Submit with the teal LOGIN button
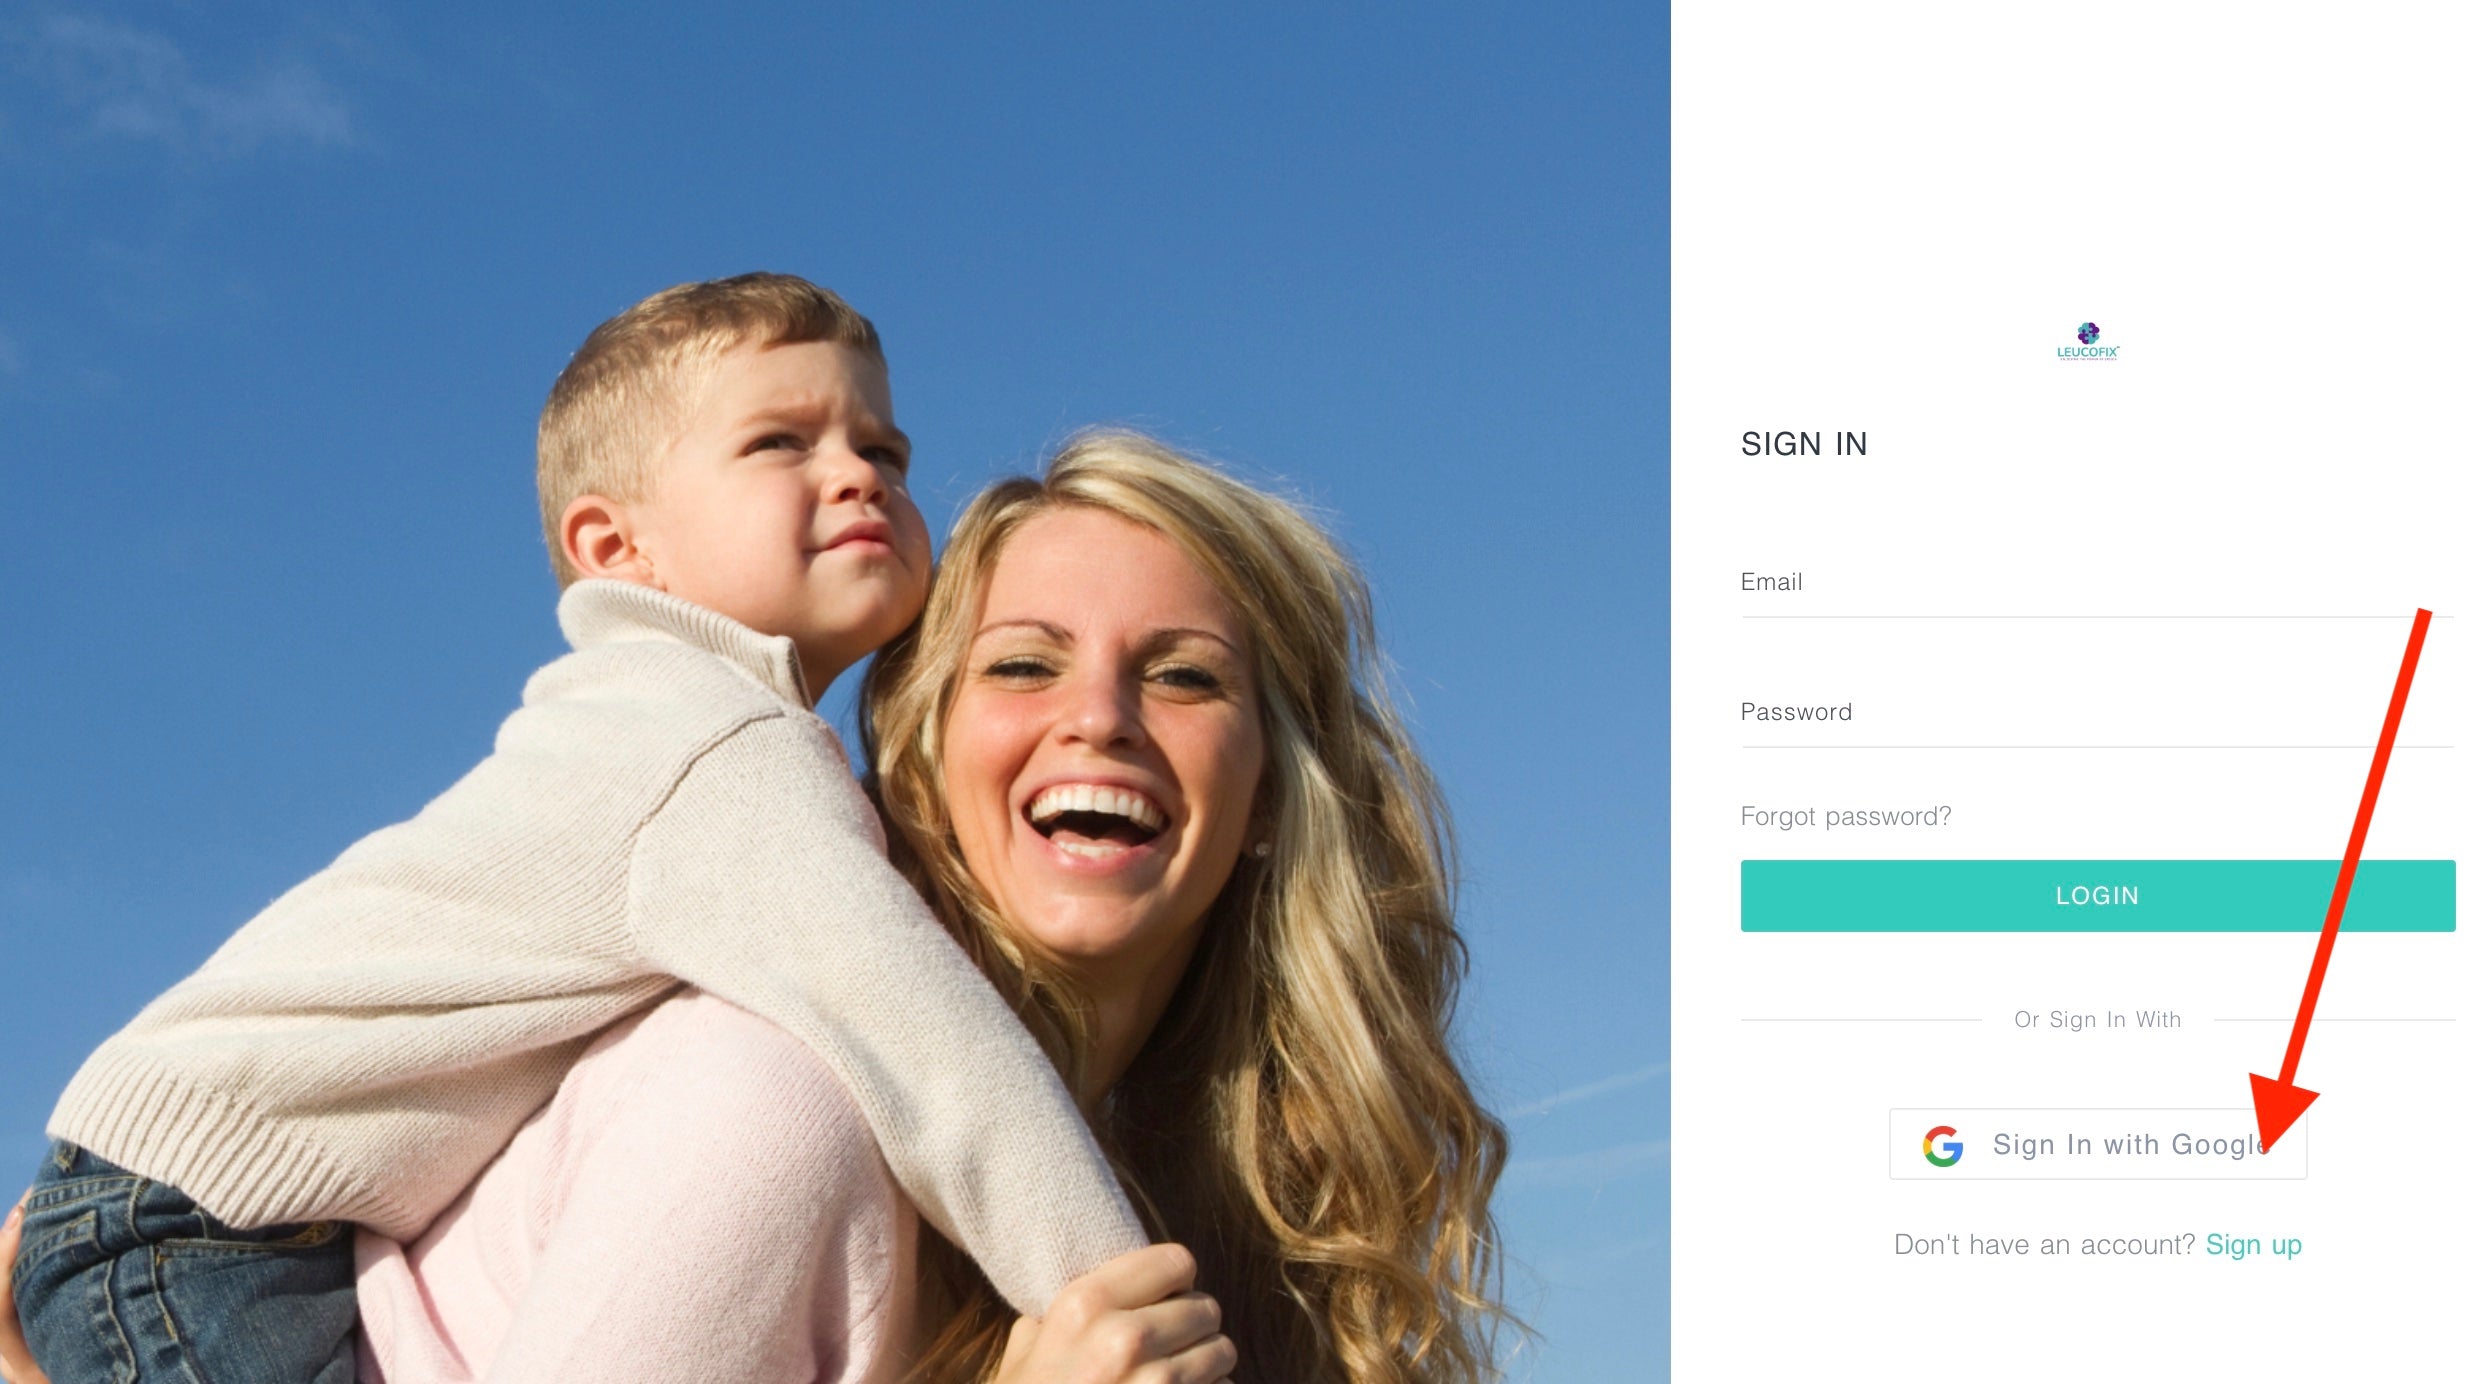Viewport: 2478px width, 1384px height. (2097, 896)
